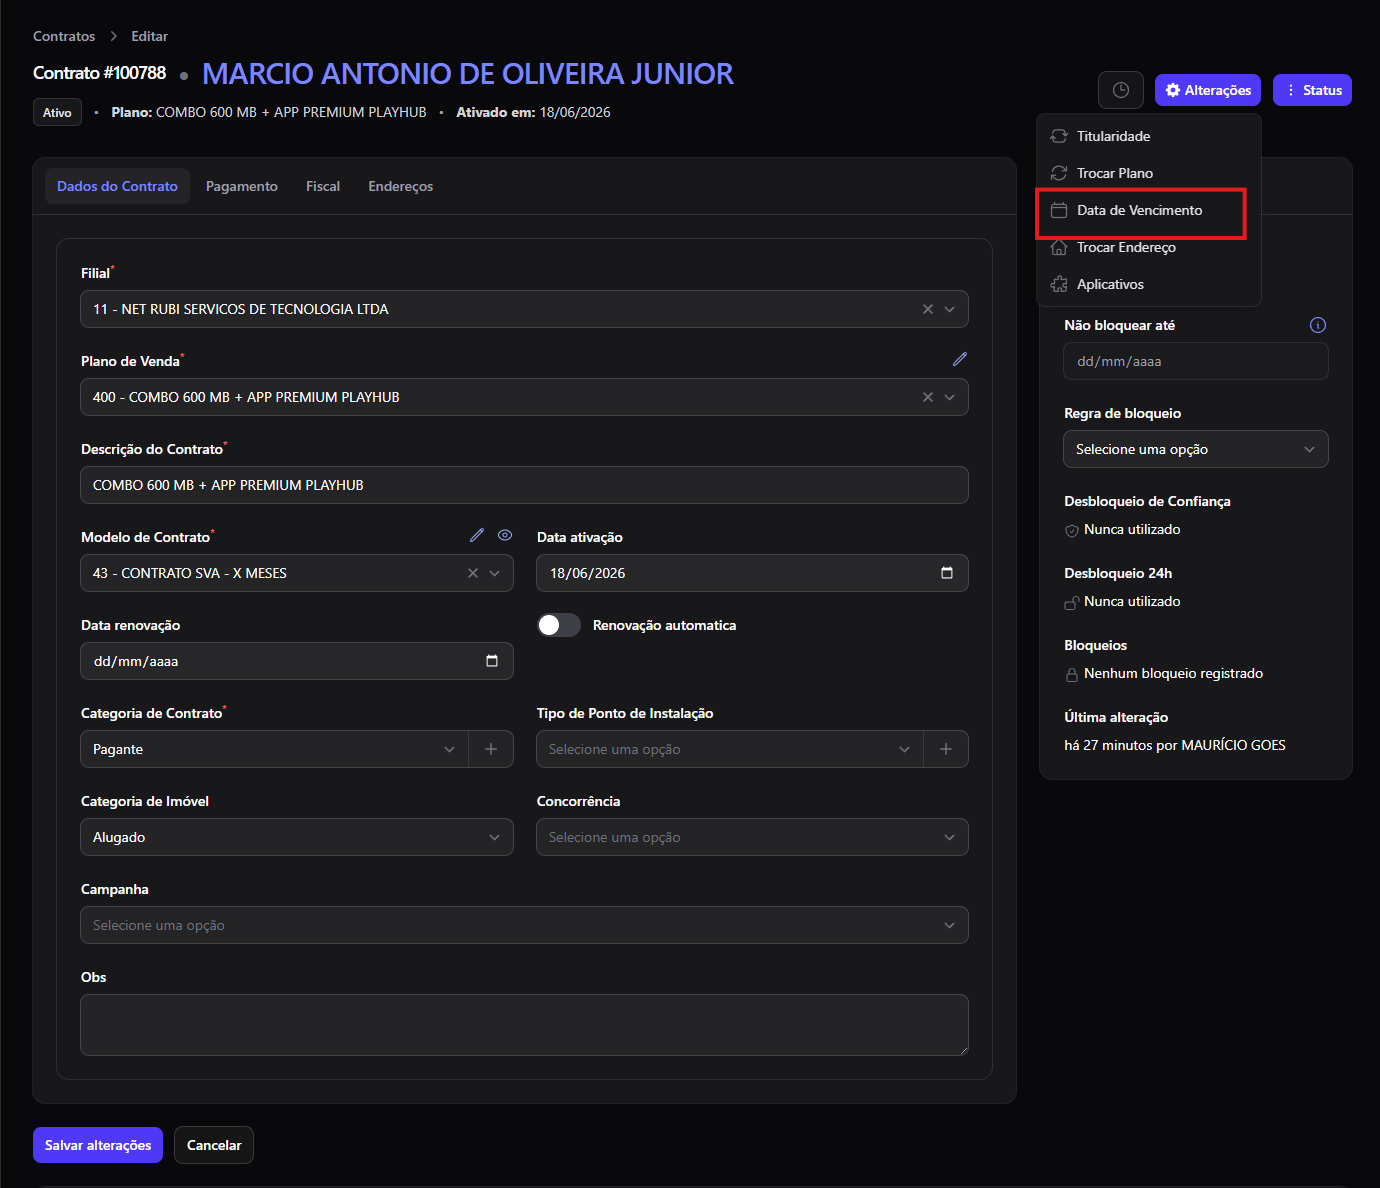View contract model with the eye icon
The image size is (1380, 1188).
[505, 535]
